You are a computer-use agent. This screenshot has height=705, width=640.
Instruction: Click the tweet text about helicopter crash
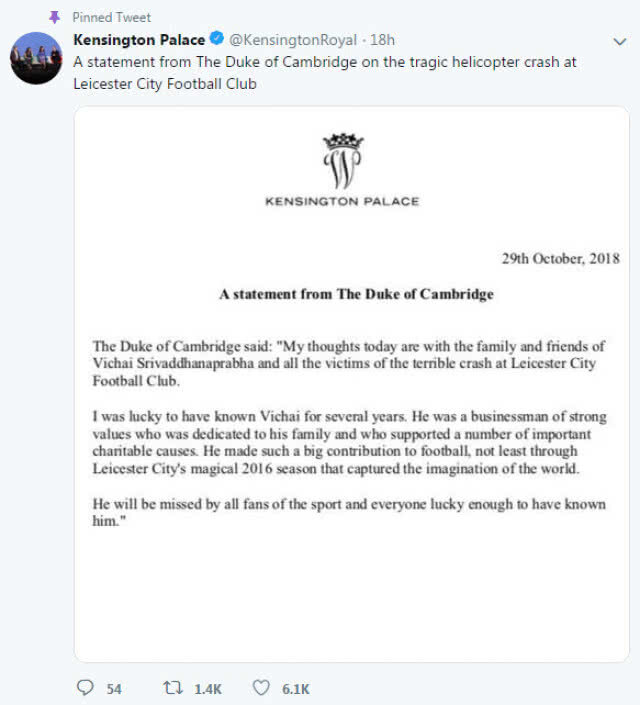(325, 72)
